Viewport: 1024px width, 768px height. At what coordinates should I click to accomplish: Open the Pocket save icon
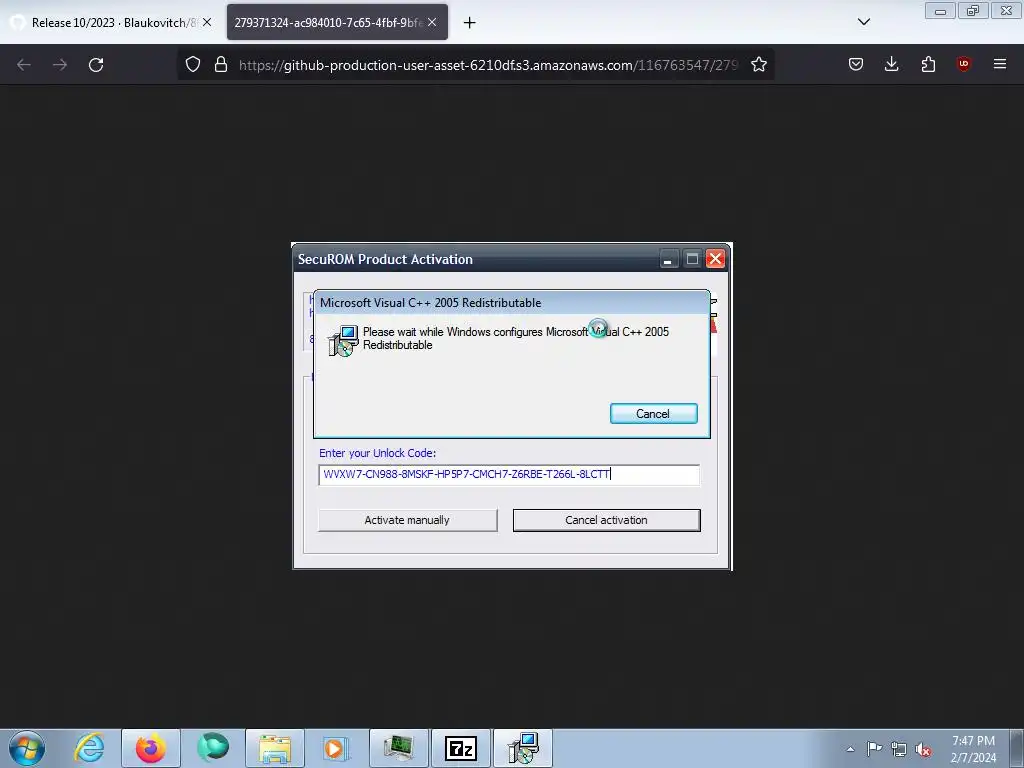coord(856,64)
